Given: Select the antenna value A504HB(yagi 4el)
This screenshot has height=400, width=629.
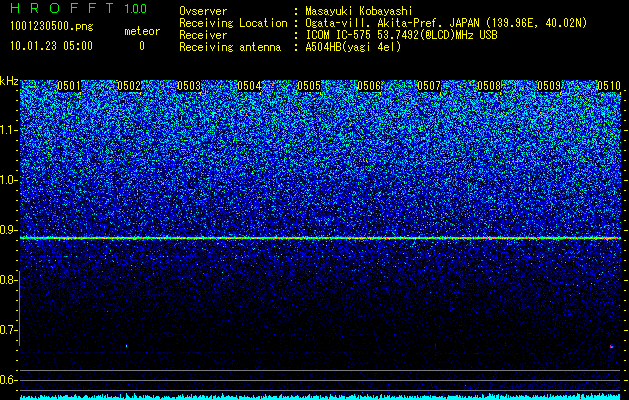Looking at the screenshot, I should [353, 47].
